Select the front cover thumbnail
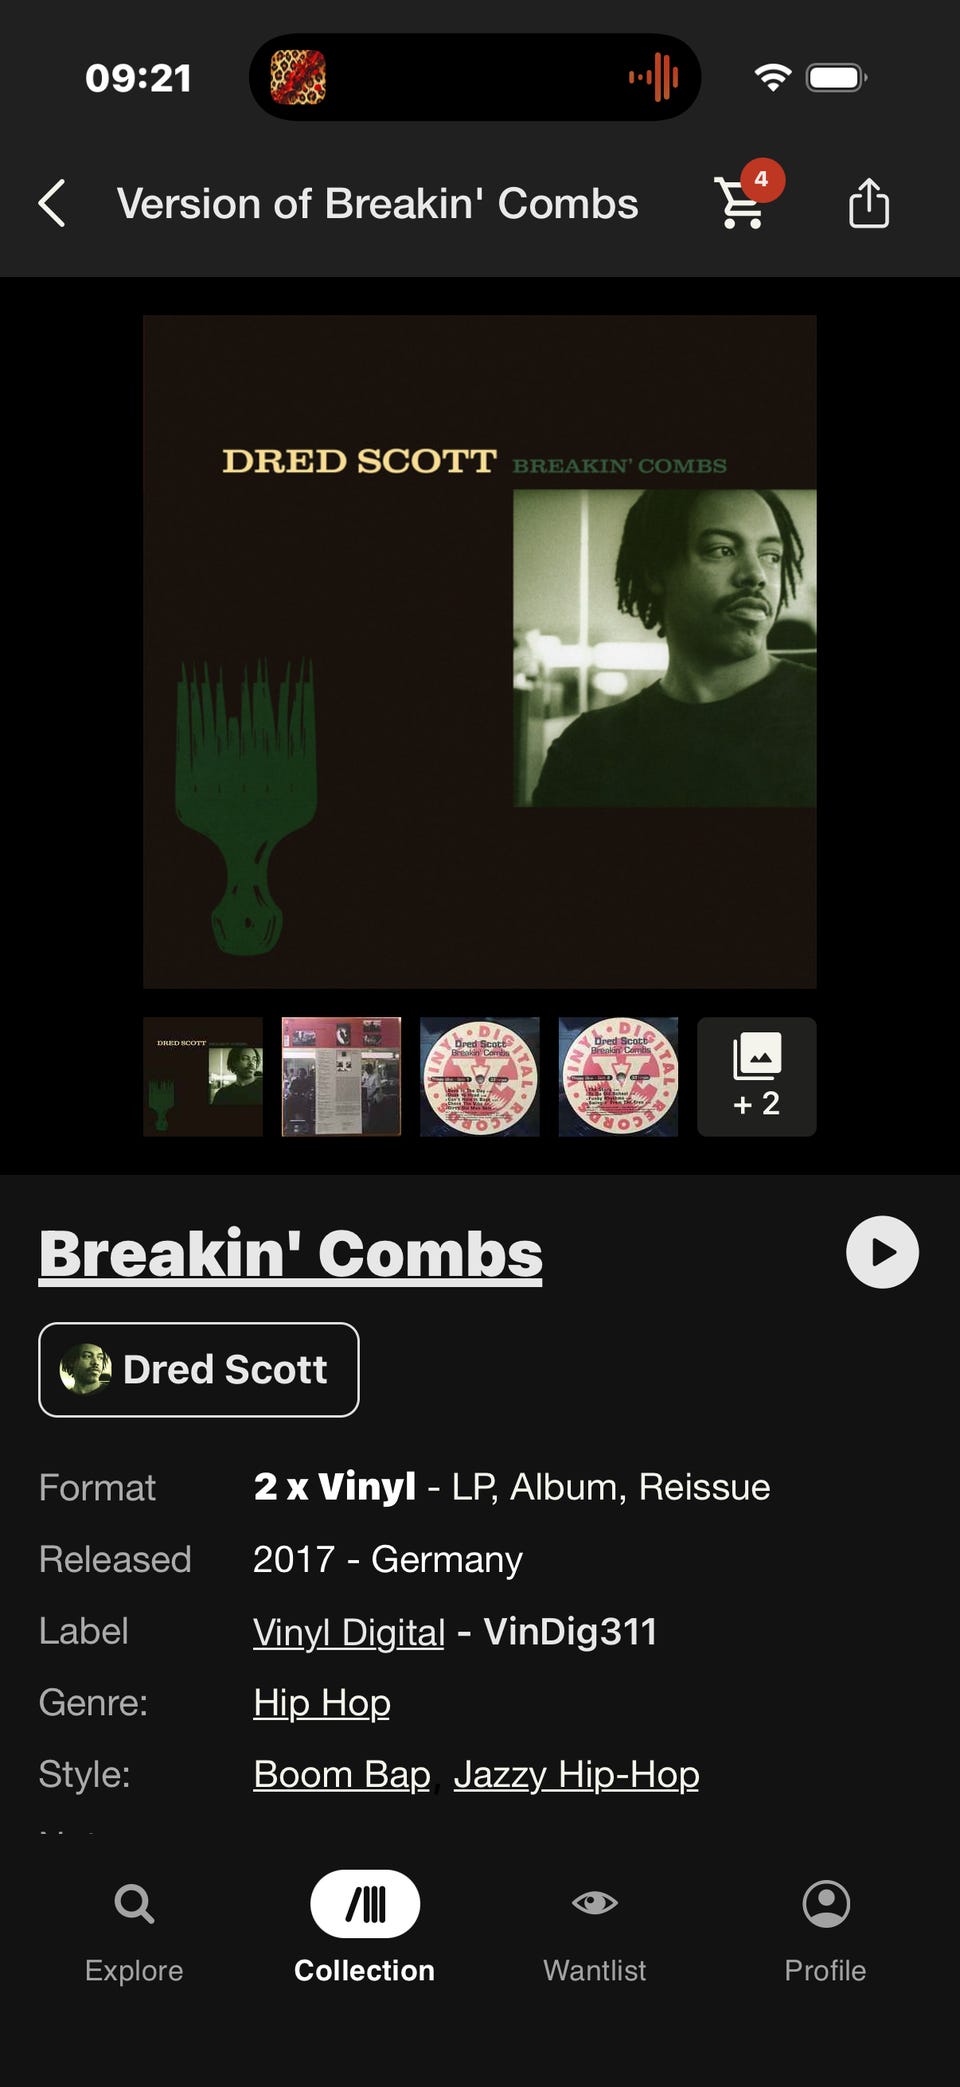The width and height of the screenshot is (960, 2087). pos(203,1077)
